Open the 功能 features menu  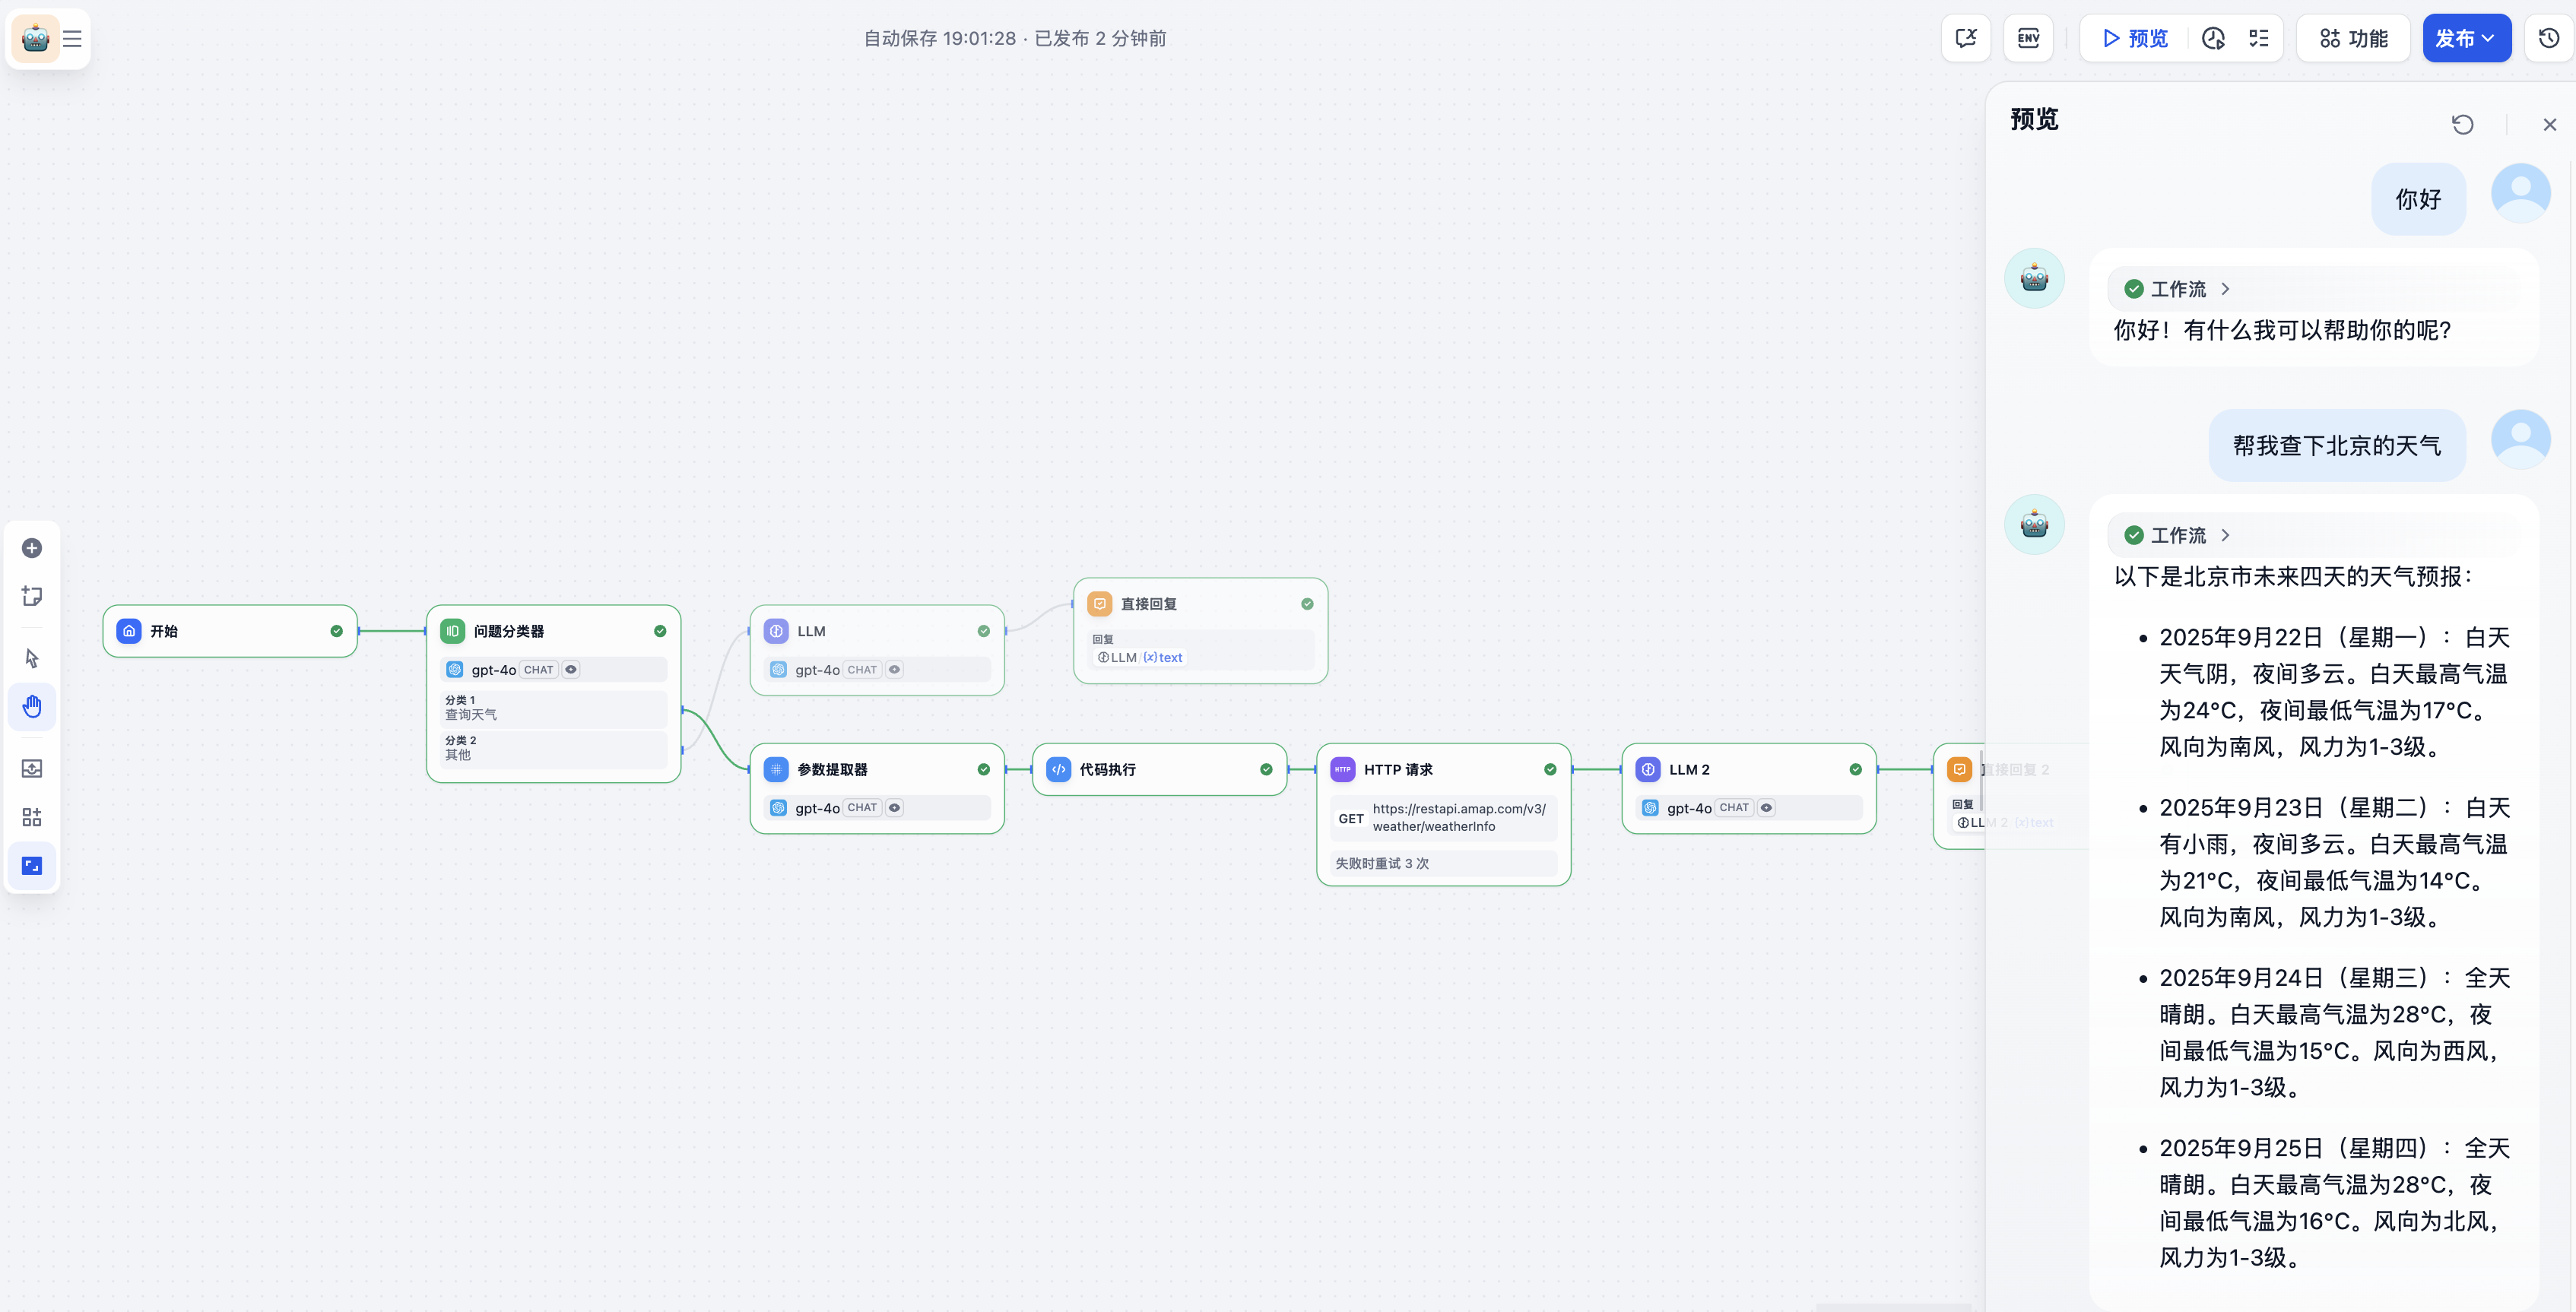coord(2353,38)
